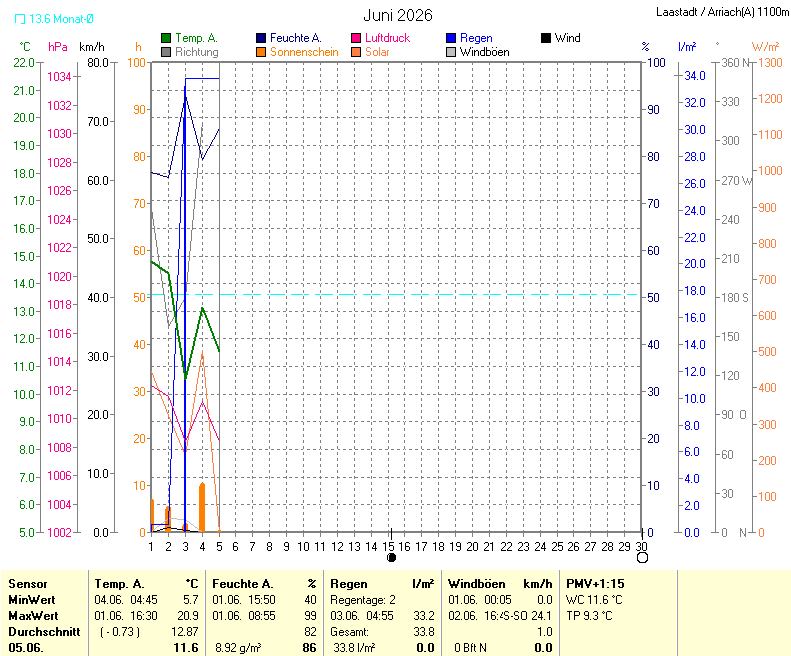Viewport: 791px width, 656px height.
Task: Click the wind gust maximum '24.1'
Action: pos(542,616)
